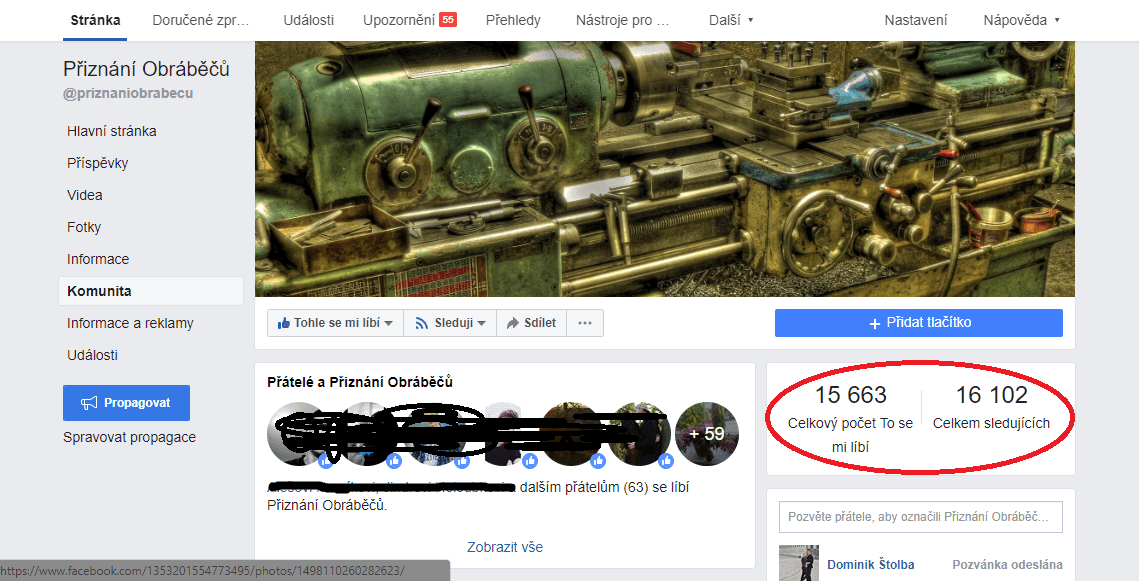Click the Pozvěte přátele input field

(918, 517)
